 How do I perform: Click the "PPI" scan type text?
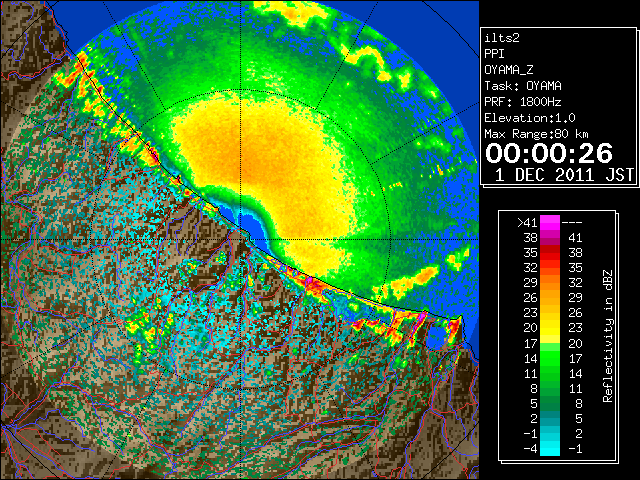point(494,54)
